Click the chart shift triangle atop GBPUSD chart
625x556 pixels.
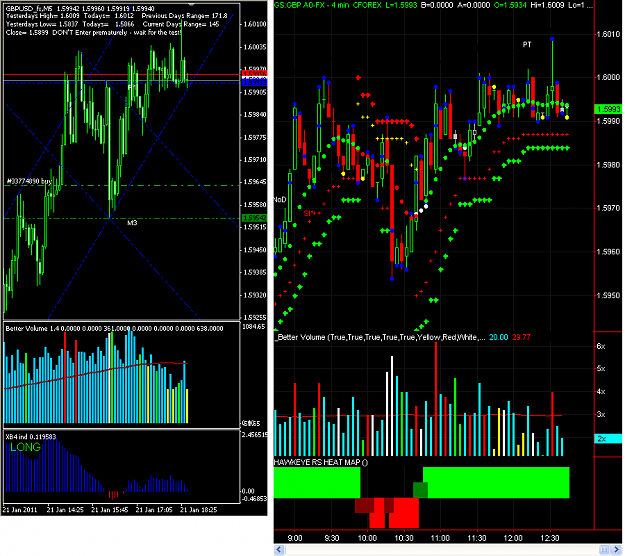[191, 4]
